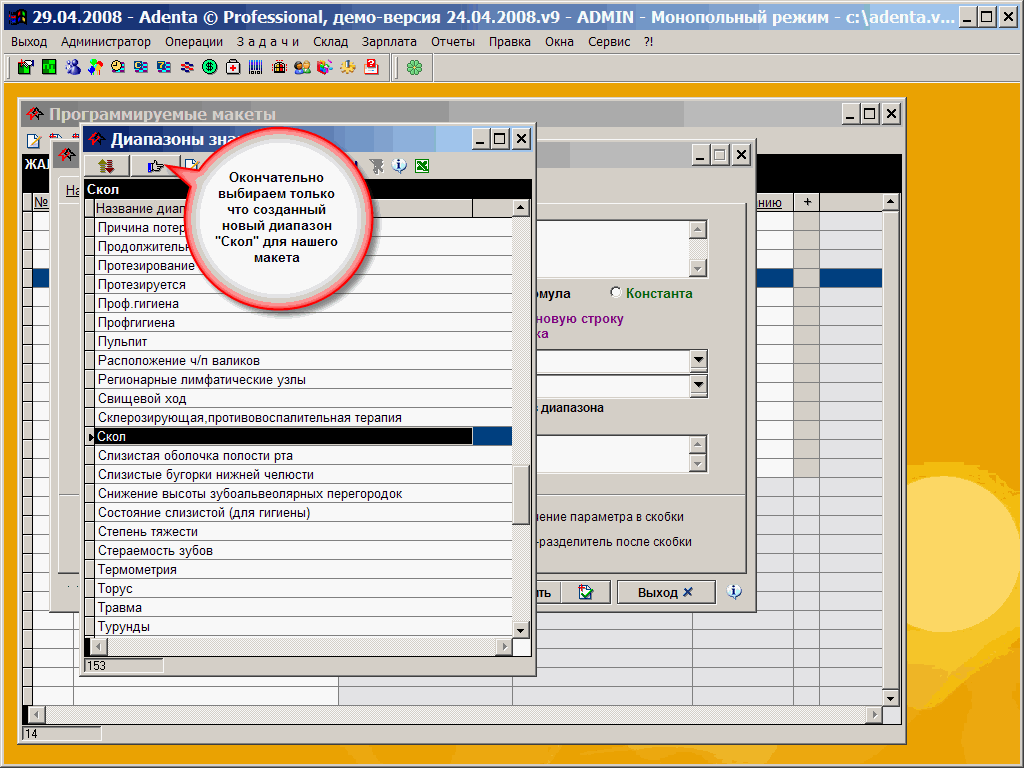Screen dimensions: 1024x768
Task: Click the pointing-hand select button in Диапазоны toolbar
Action: [x=155, y=166]
